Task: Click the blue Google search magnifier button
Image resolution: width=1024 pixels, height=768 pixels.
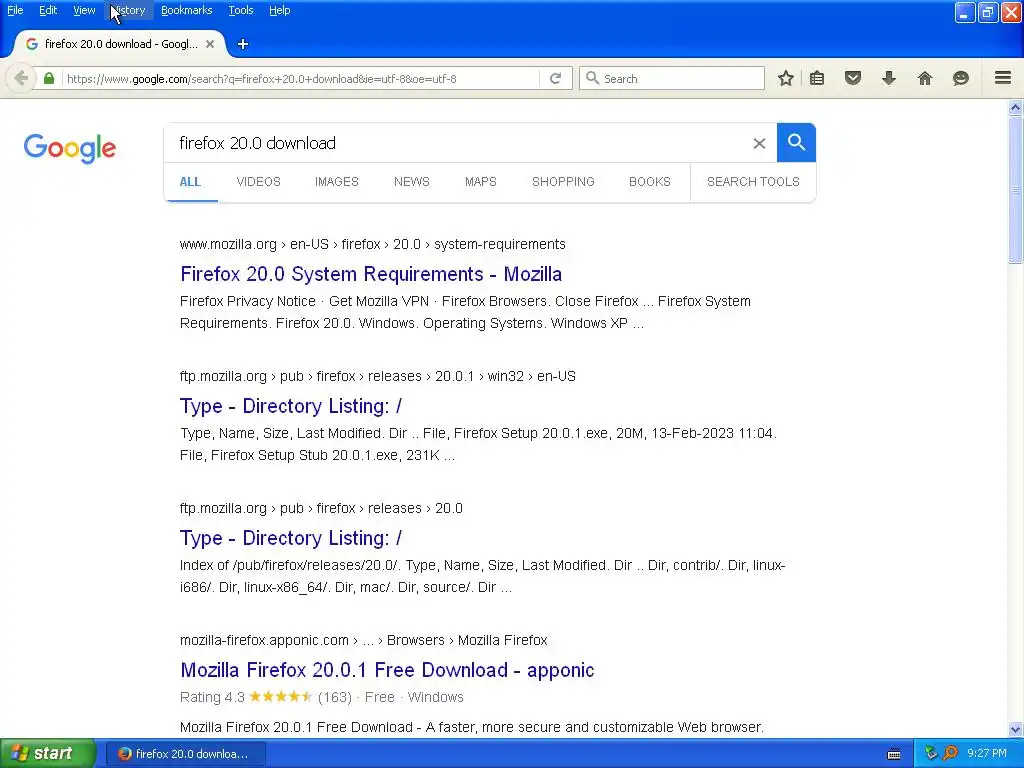Action: pos(796,142)
